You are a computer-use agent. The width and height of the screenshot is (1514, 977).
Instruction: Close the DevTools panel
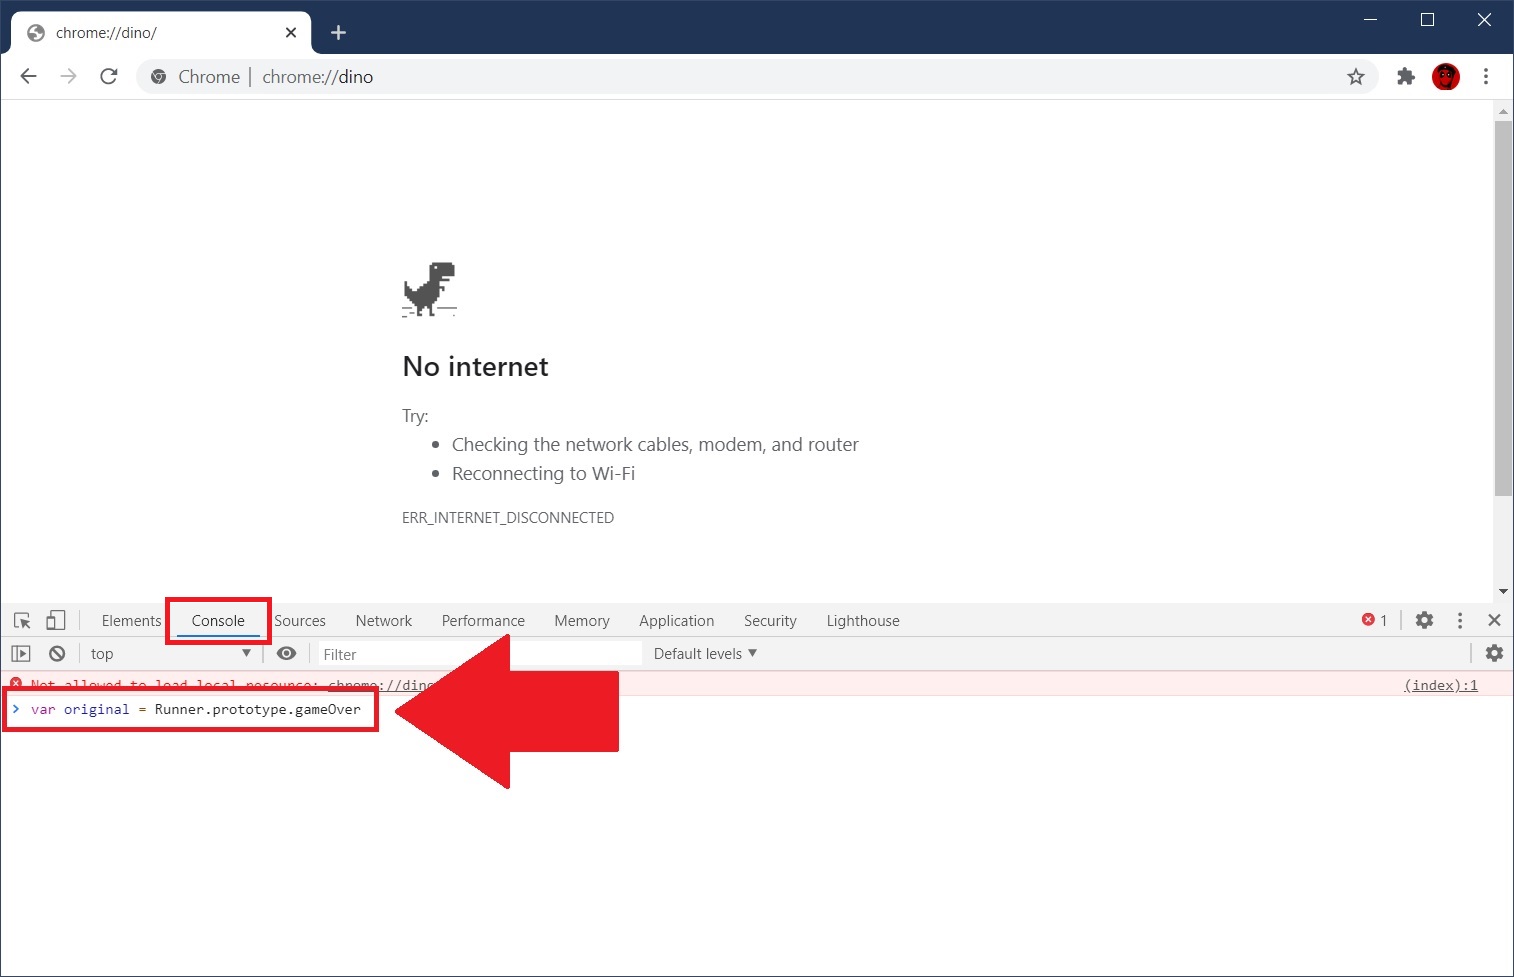[1494, 621]
